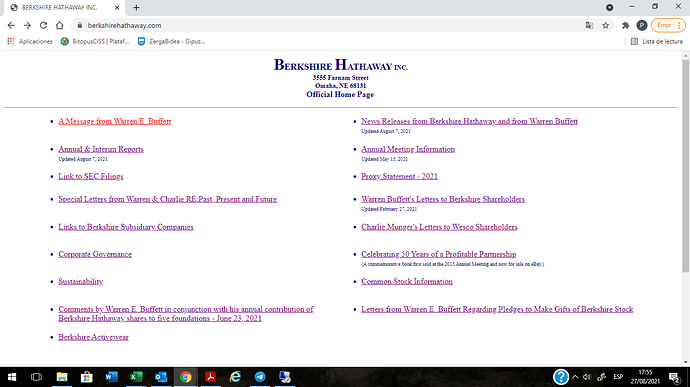Open the Lista de lectura reading list

(x=657, y=41)
